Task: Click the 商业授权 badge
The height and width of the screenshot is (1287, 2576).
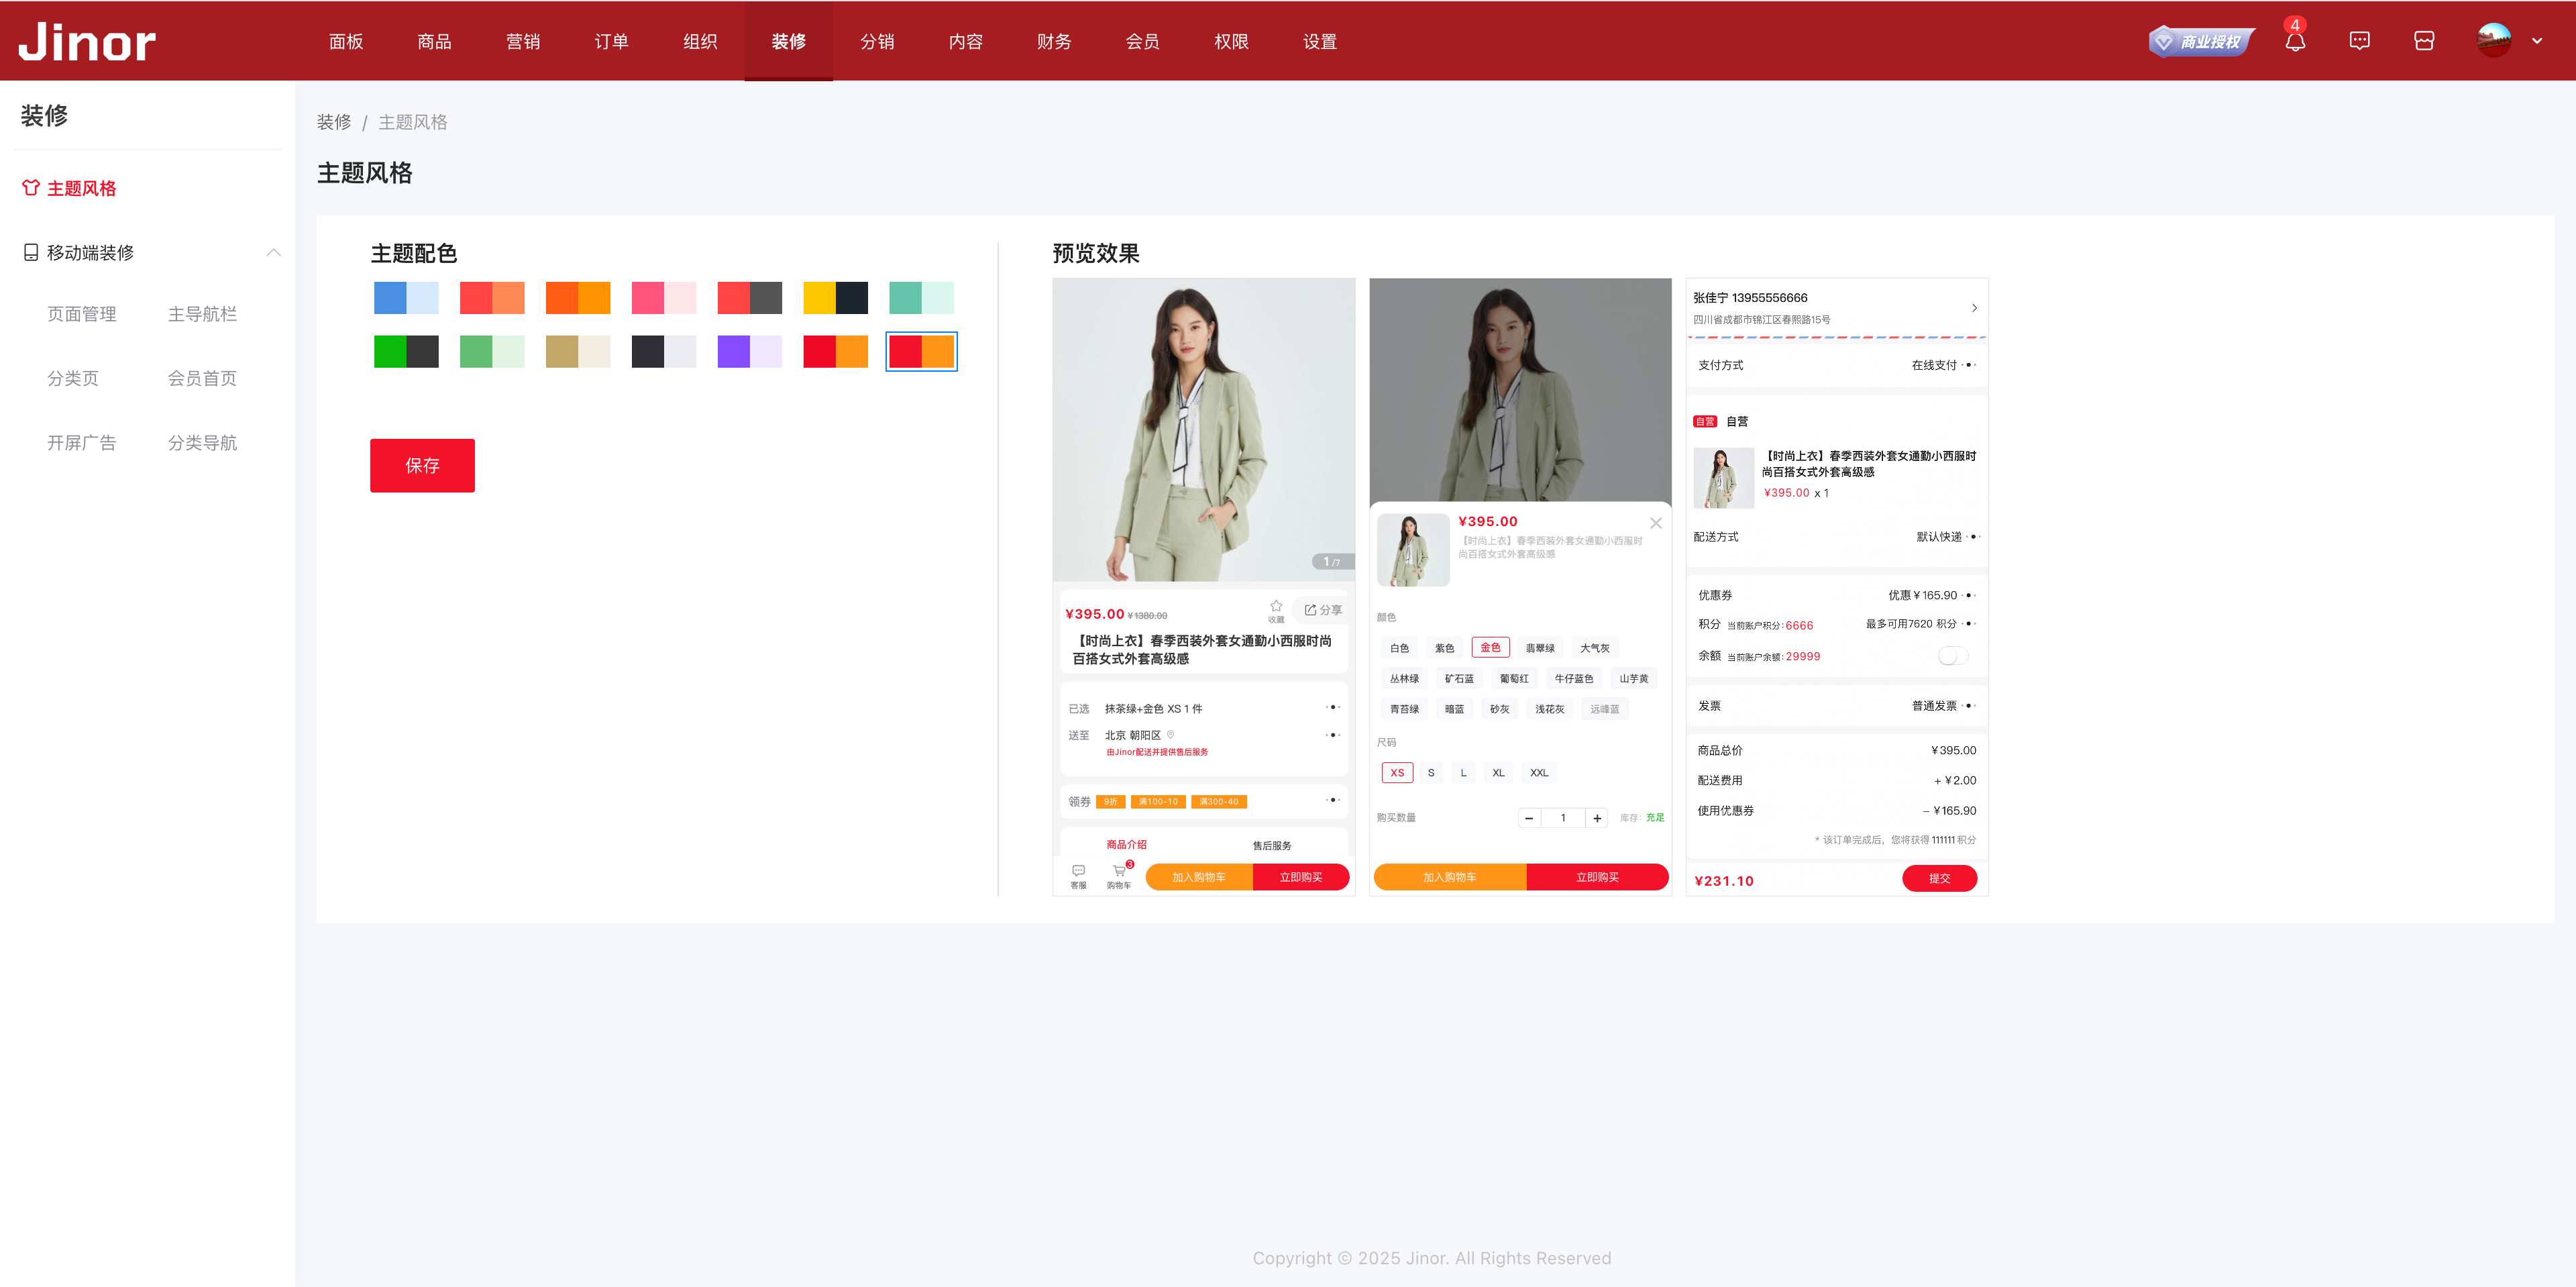Action: click(2202, 41)
